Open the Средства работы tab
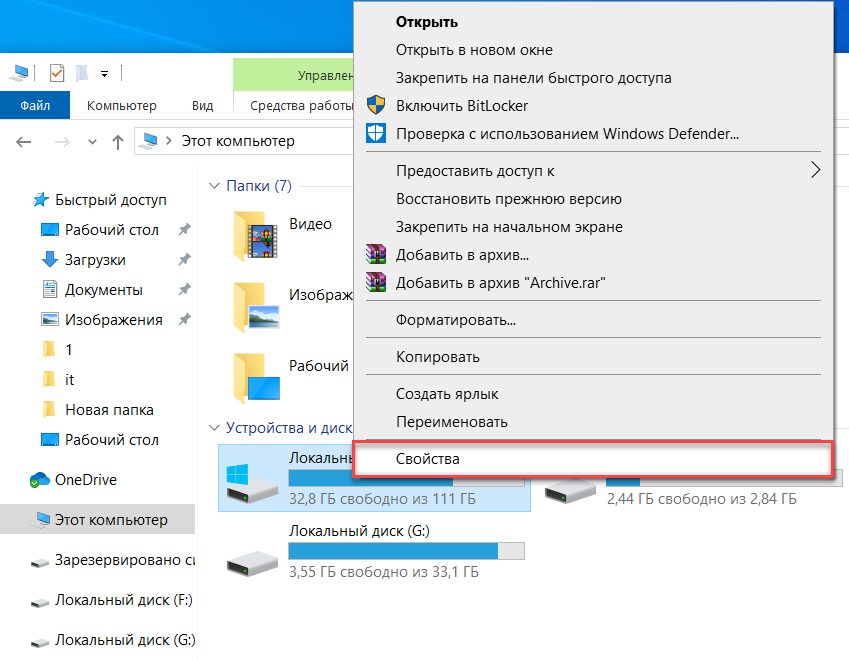The image size is (849, 661). pos(301,106)
